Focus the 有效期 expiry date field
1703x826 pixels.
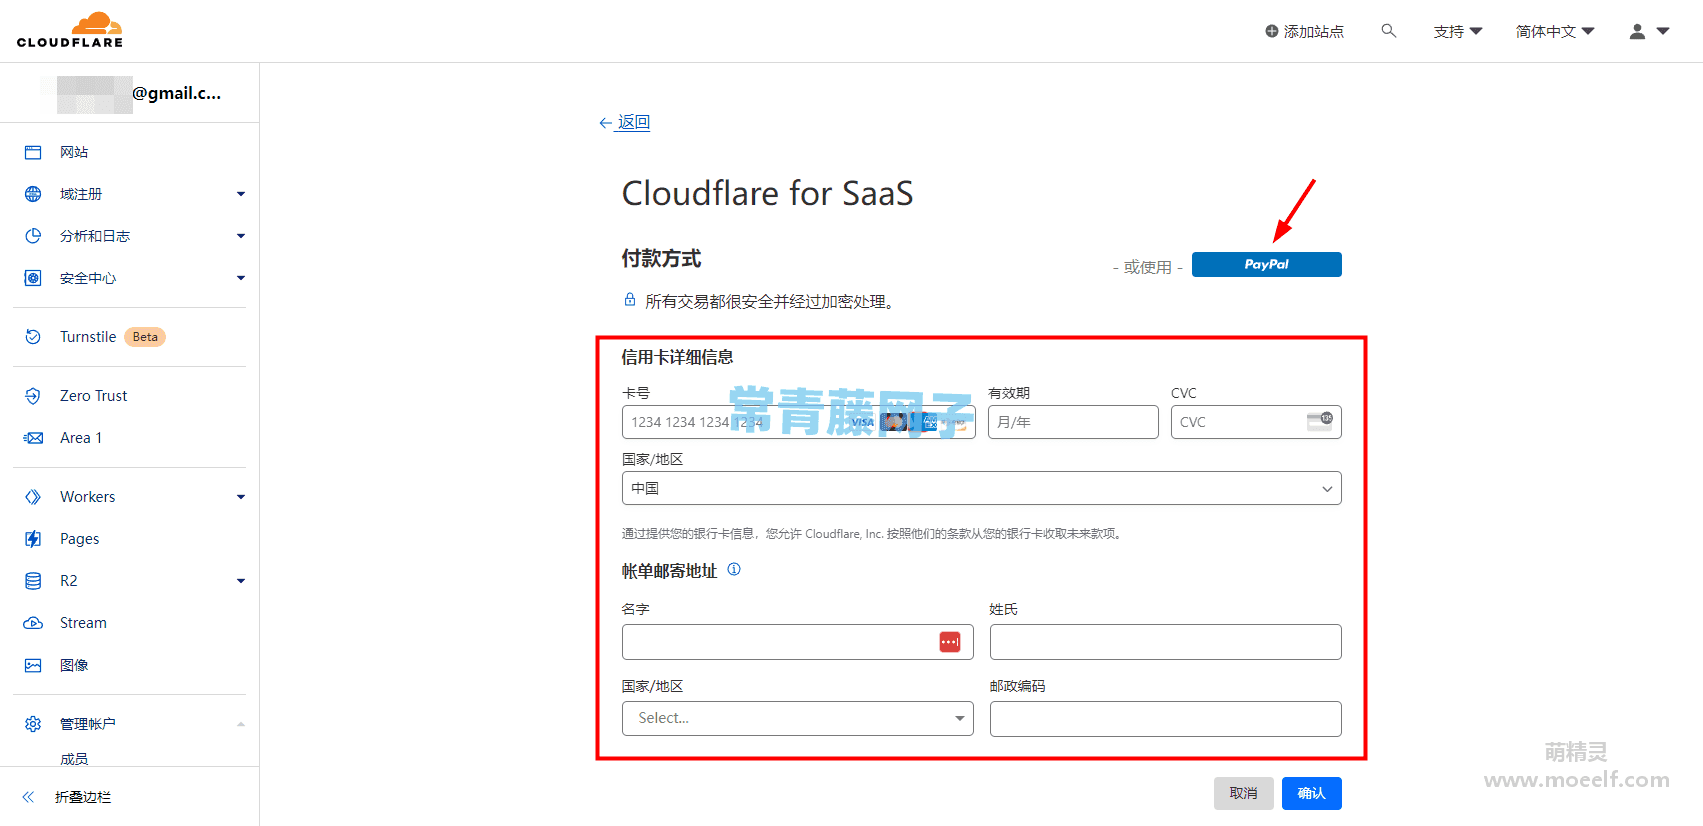click(1073, 422)
